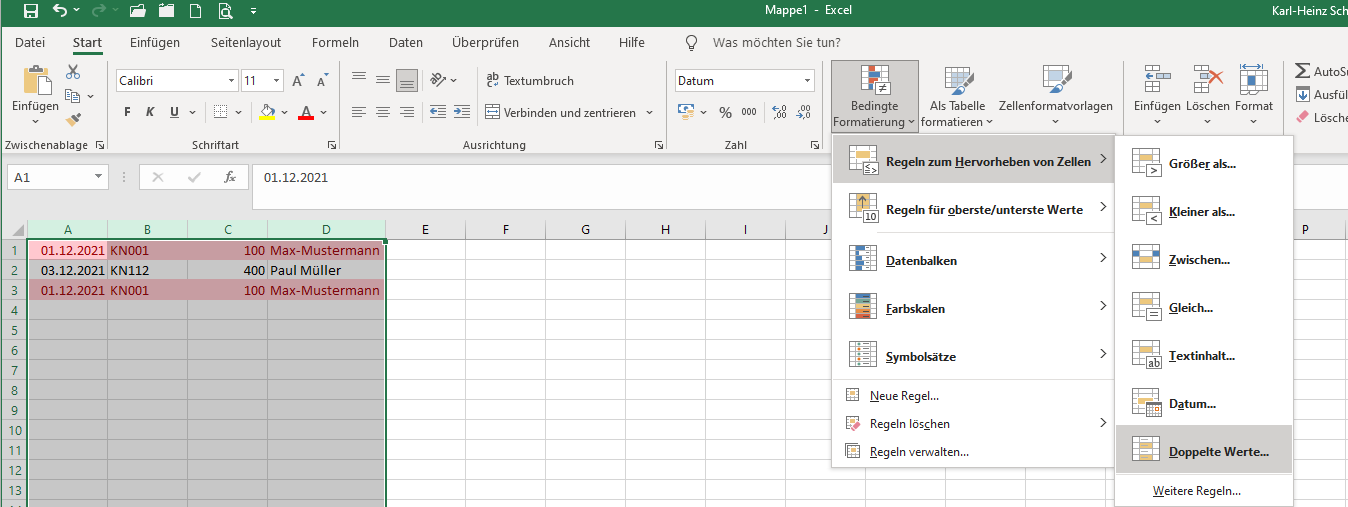Open the Datum number format dropdown
Image resolution: width=1348 pixels, height=507 pixels.
pyautogui.click(x=807, y=81)
